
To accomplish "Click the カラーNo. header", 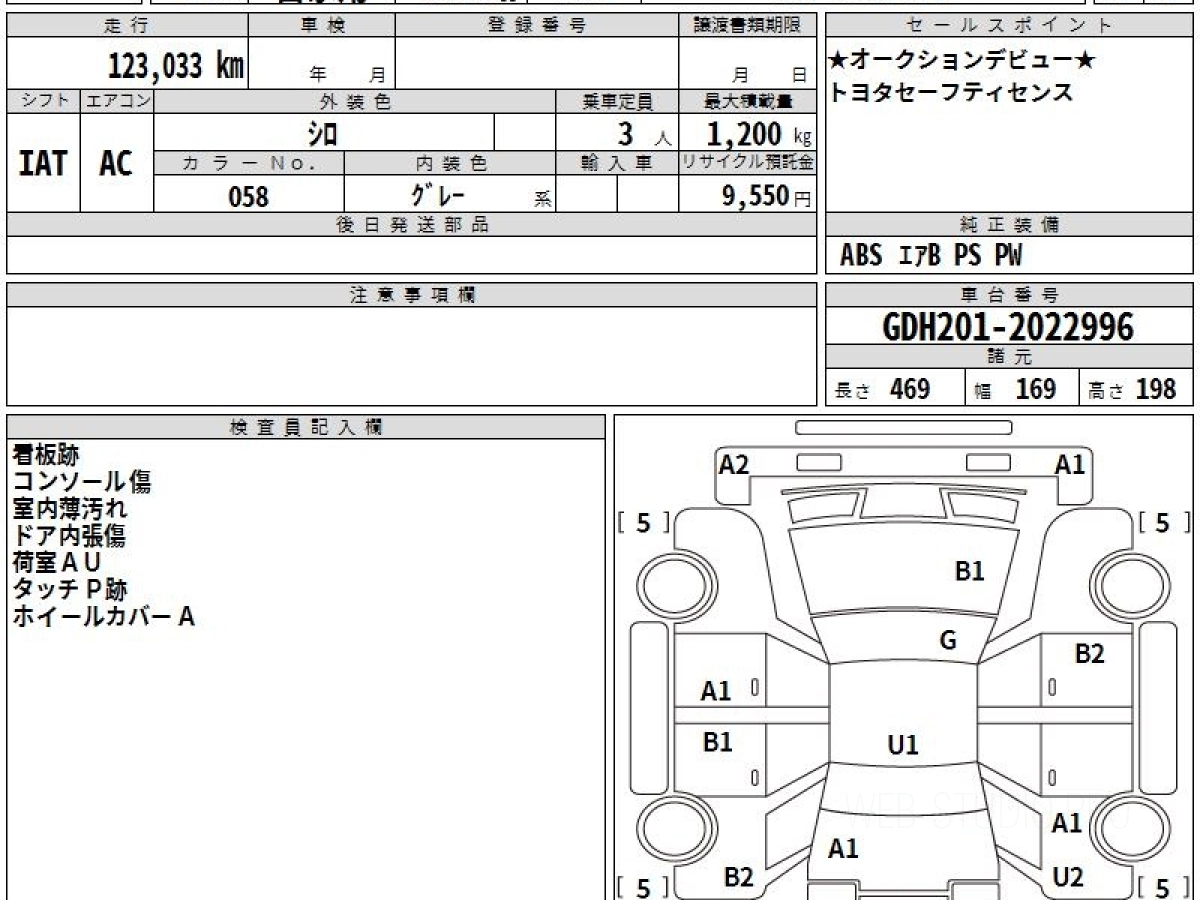I will click(249, 163).
